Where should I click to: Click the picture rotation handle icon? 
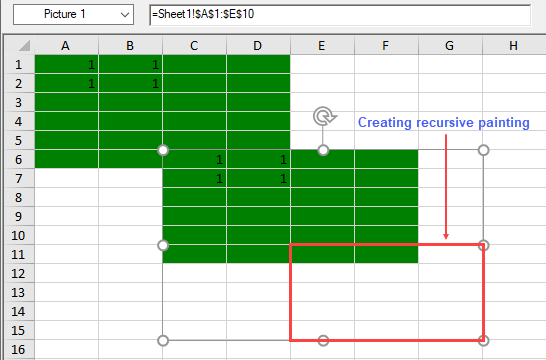click(325, 116)
